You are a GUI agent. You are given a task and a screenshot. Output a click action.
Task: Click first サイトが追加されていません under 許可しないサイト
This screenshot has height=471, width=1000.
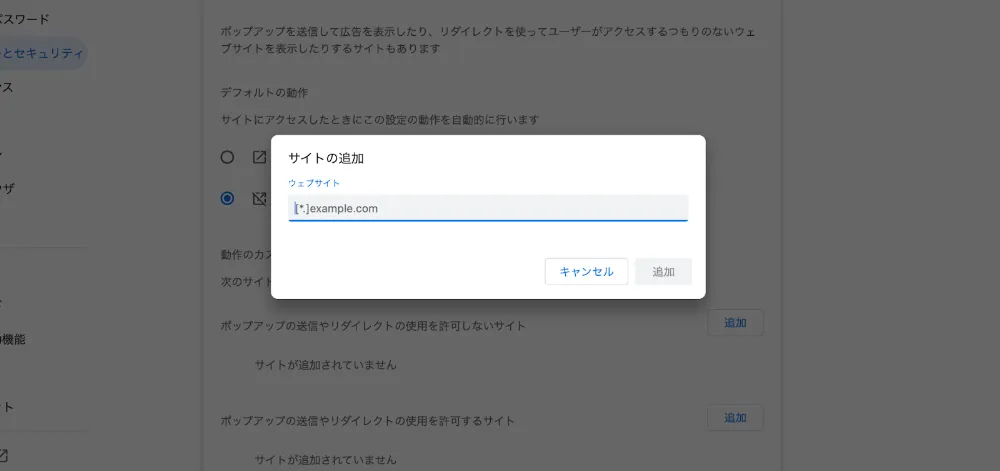(x=325, y=365)
